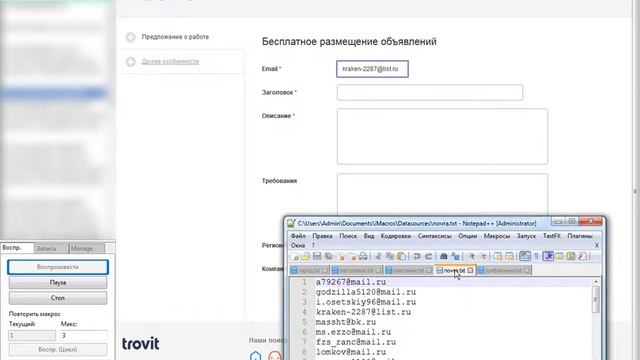This screenshot has width=640, height=360.
Task: Click the Предложение о работе option
Action: (175, 37)
